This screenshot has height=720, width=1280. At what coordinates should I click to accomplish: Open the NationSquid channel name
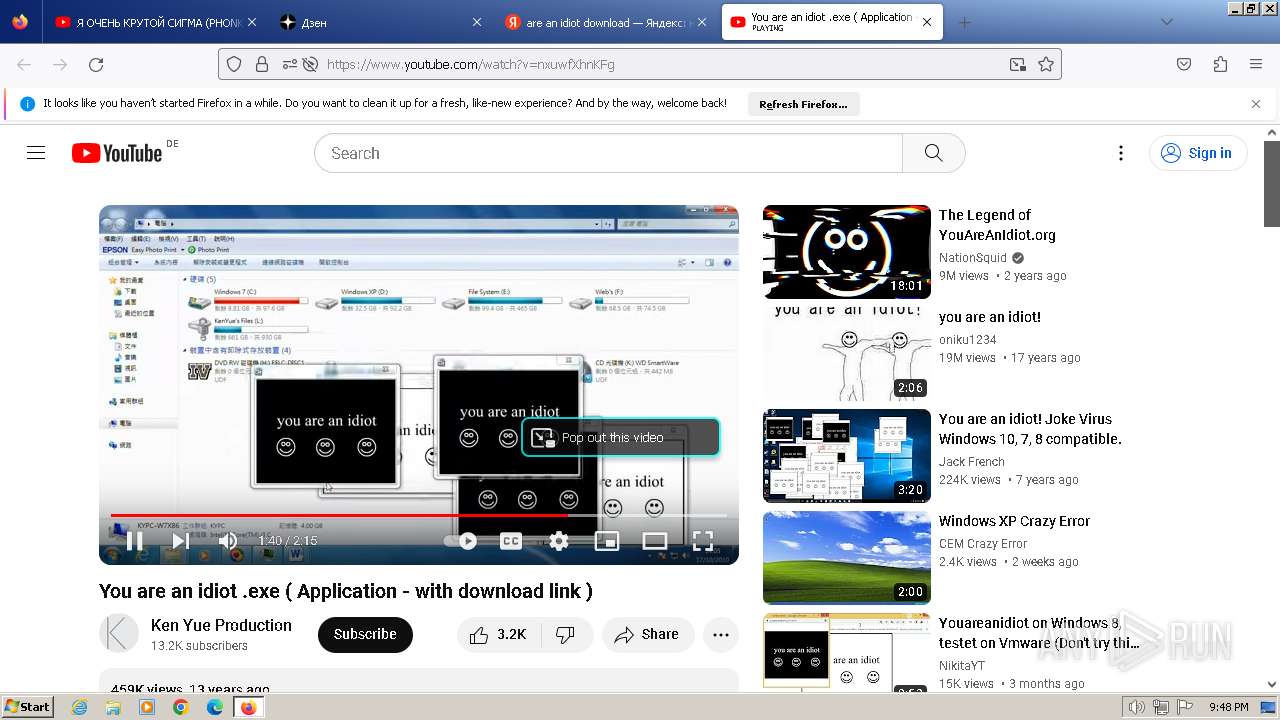[x=973, y=257]
